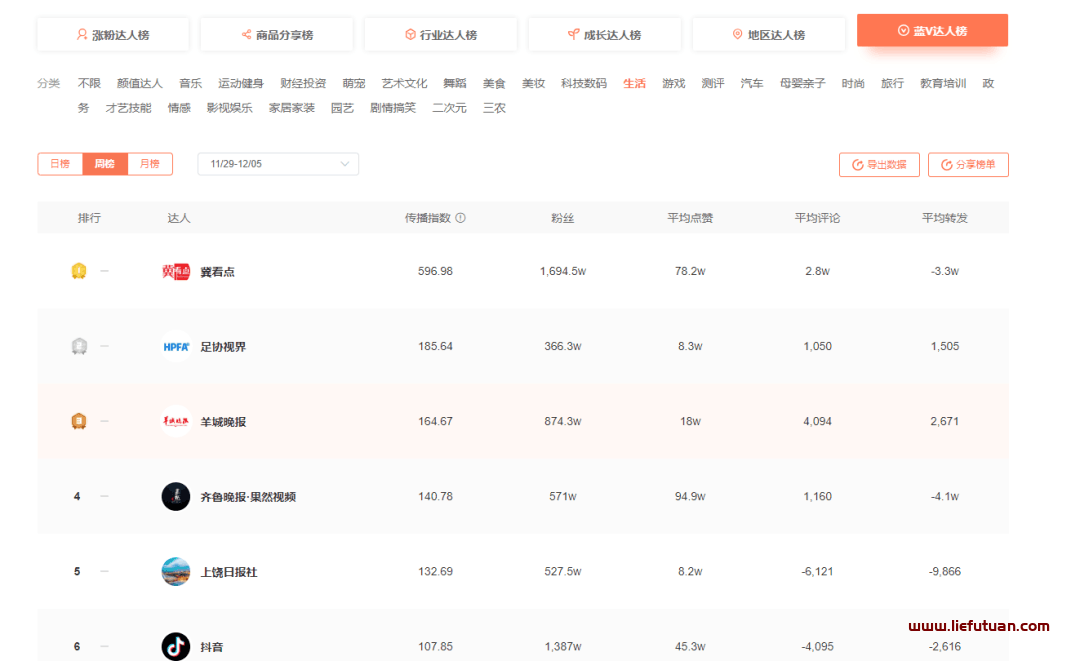This screenshot has height=661, width=1080.
Task: Filter by 游戏 category
Action: click(x=674, y=83)
